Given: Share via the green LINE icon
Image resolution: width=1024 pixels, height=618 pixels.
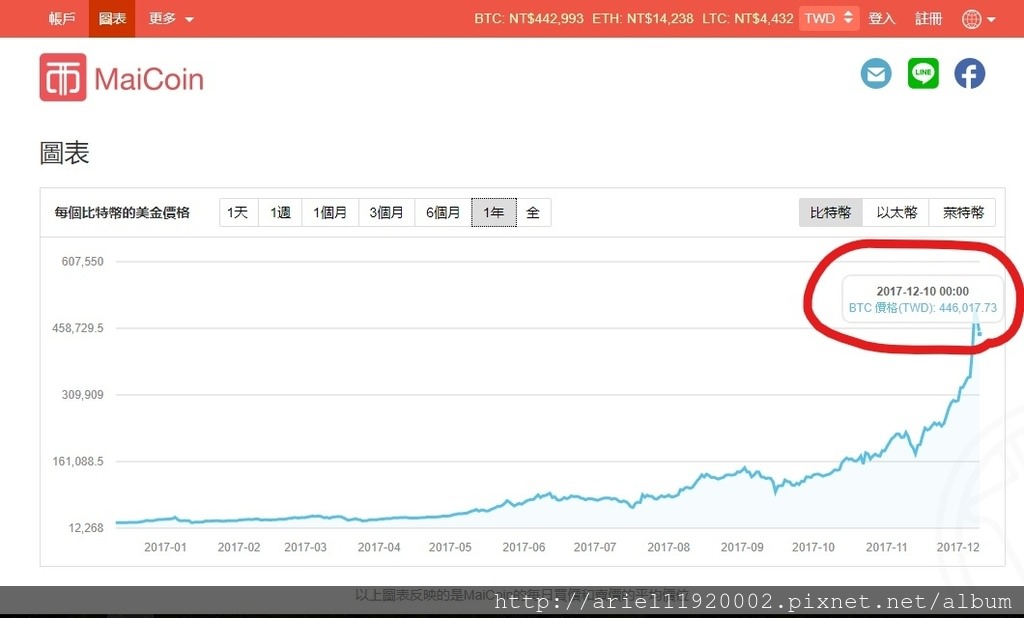Looking at the screenshot, I should (x=923, y=73).
